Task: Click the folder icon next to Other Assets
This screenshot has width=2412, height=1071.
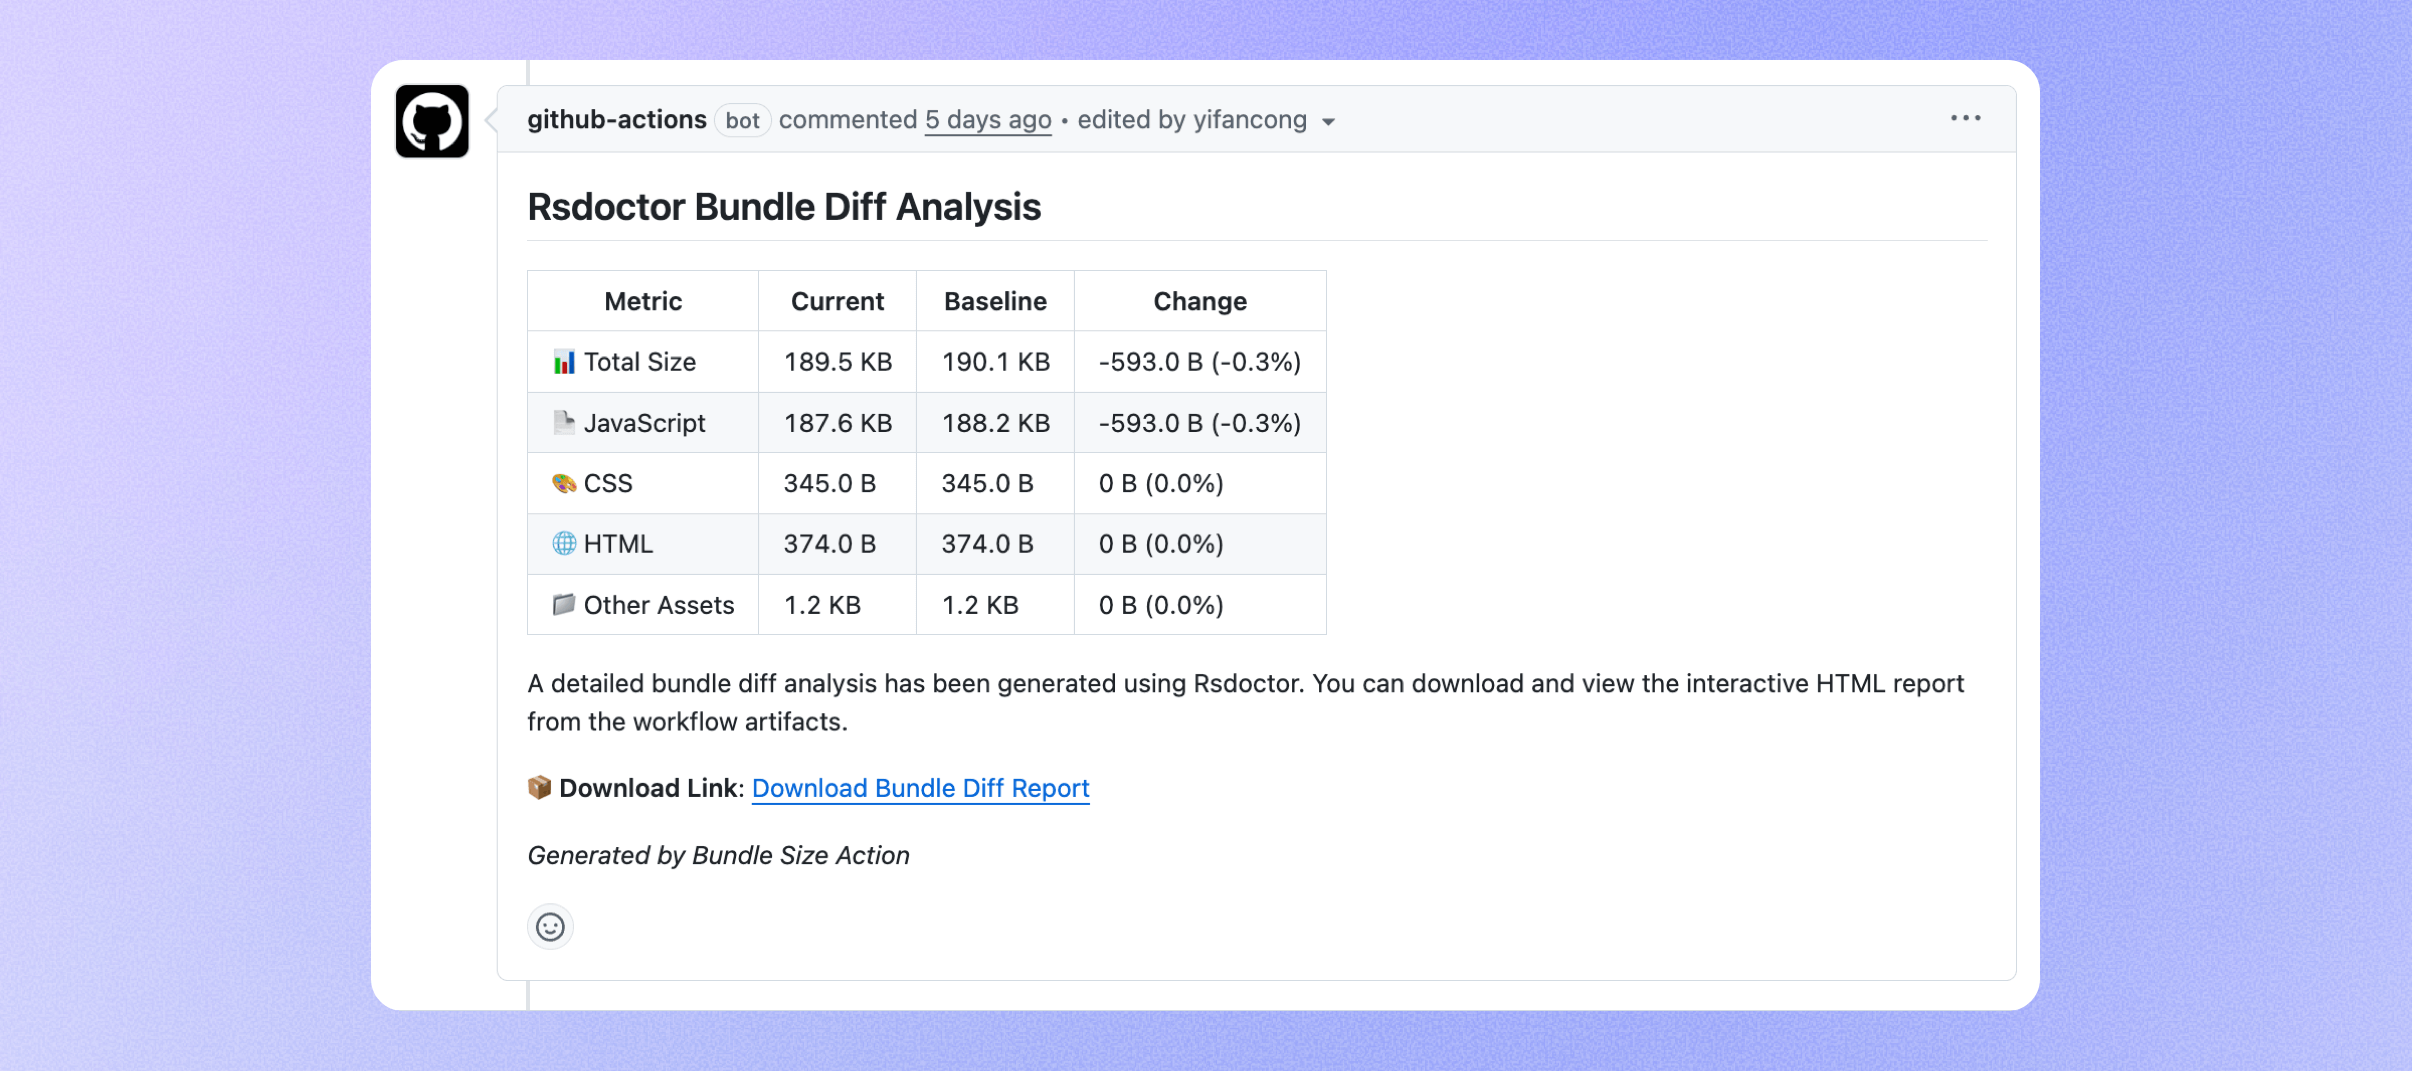Action: (x=564, y=603)
